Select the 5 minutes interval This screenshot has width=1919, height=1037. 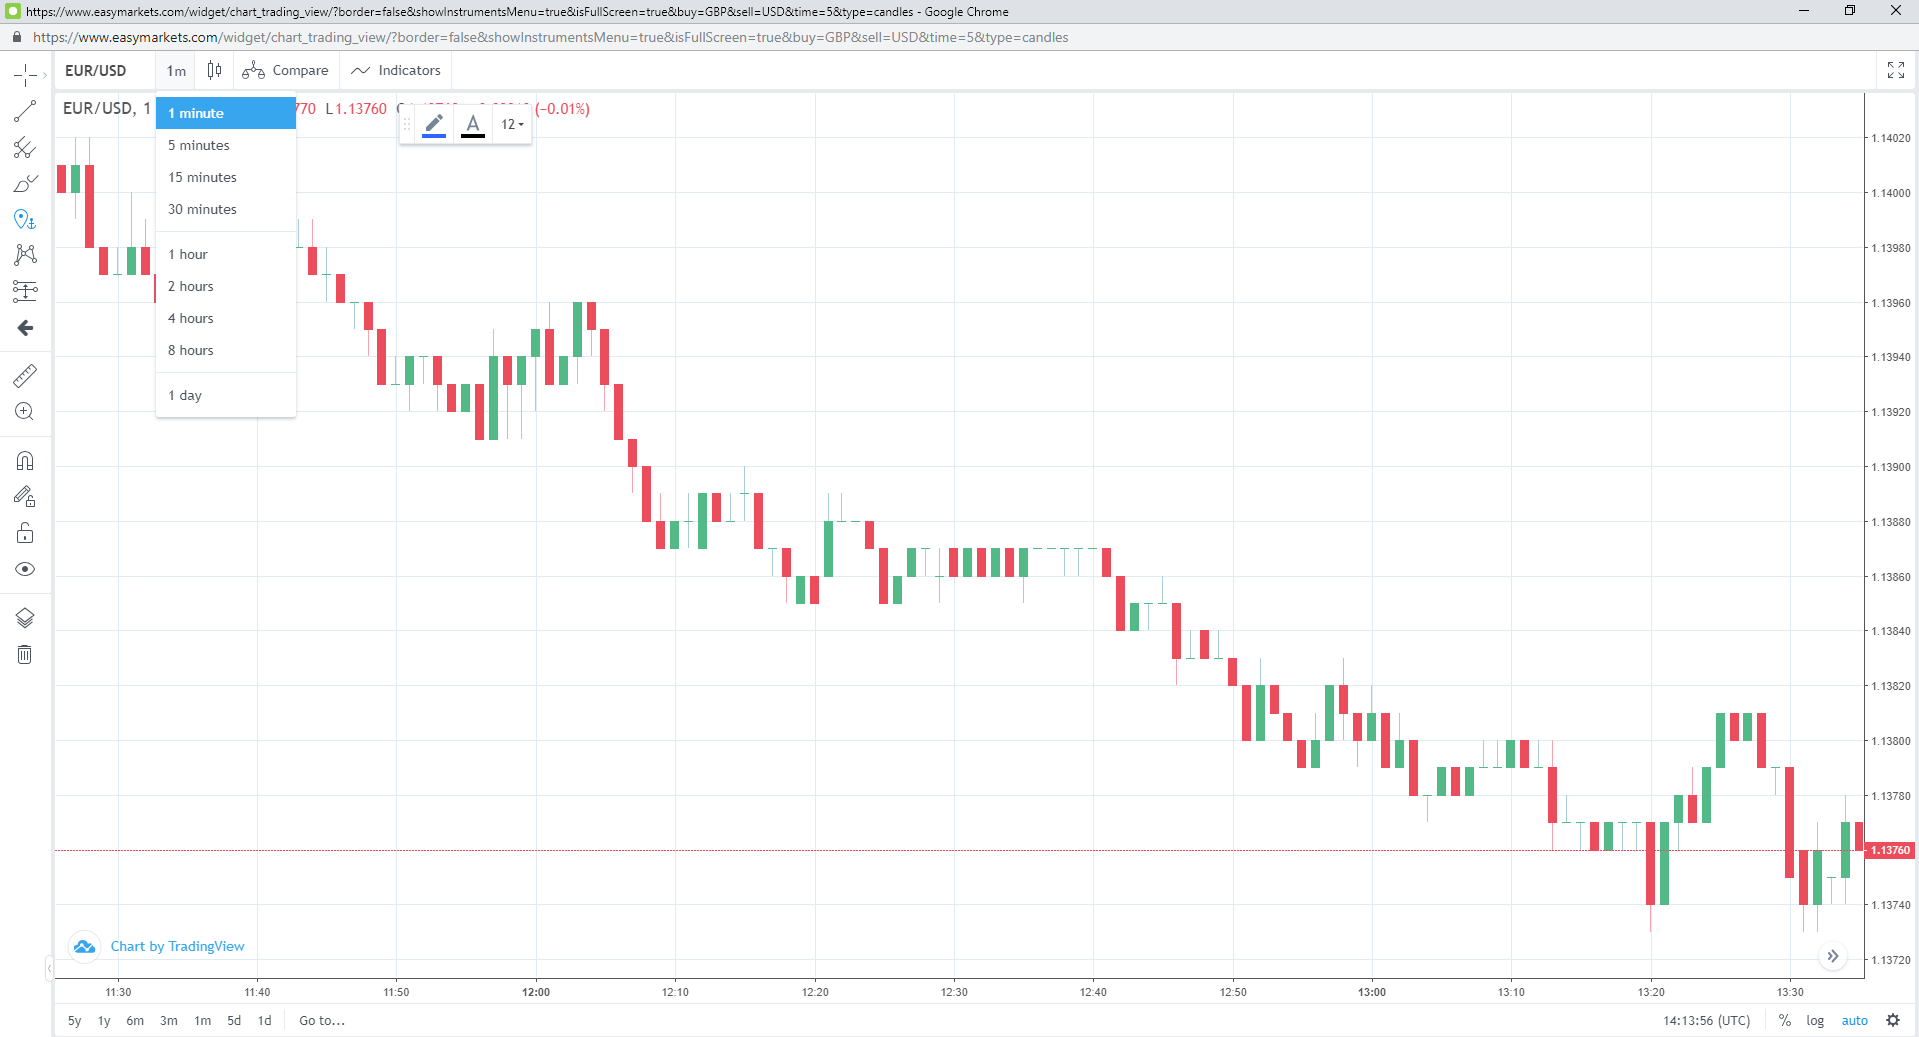click(226, 145)
